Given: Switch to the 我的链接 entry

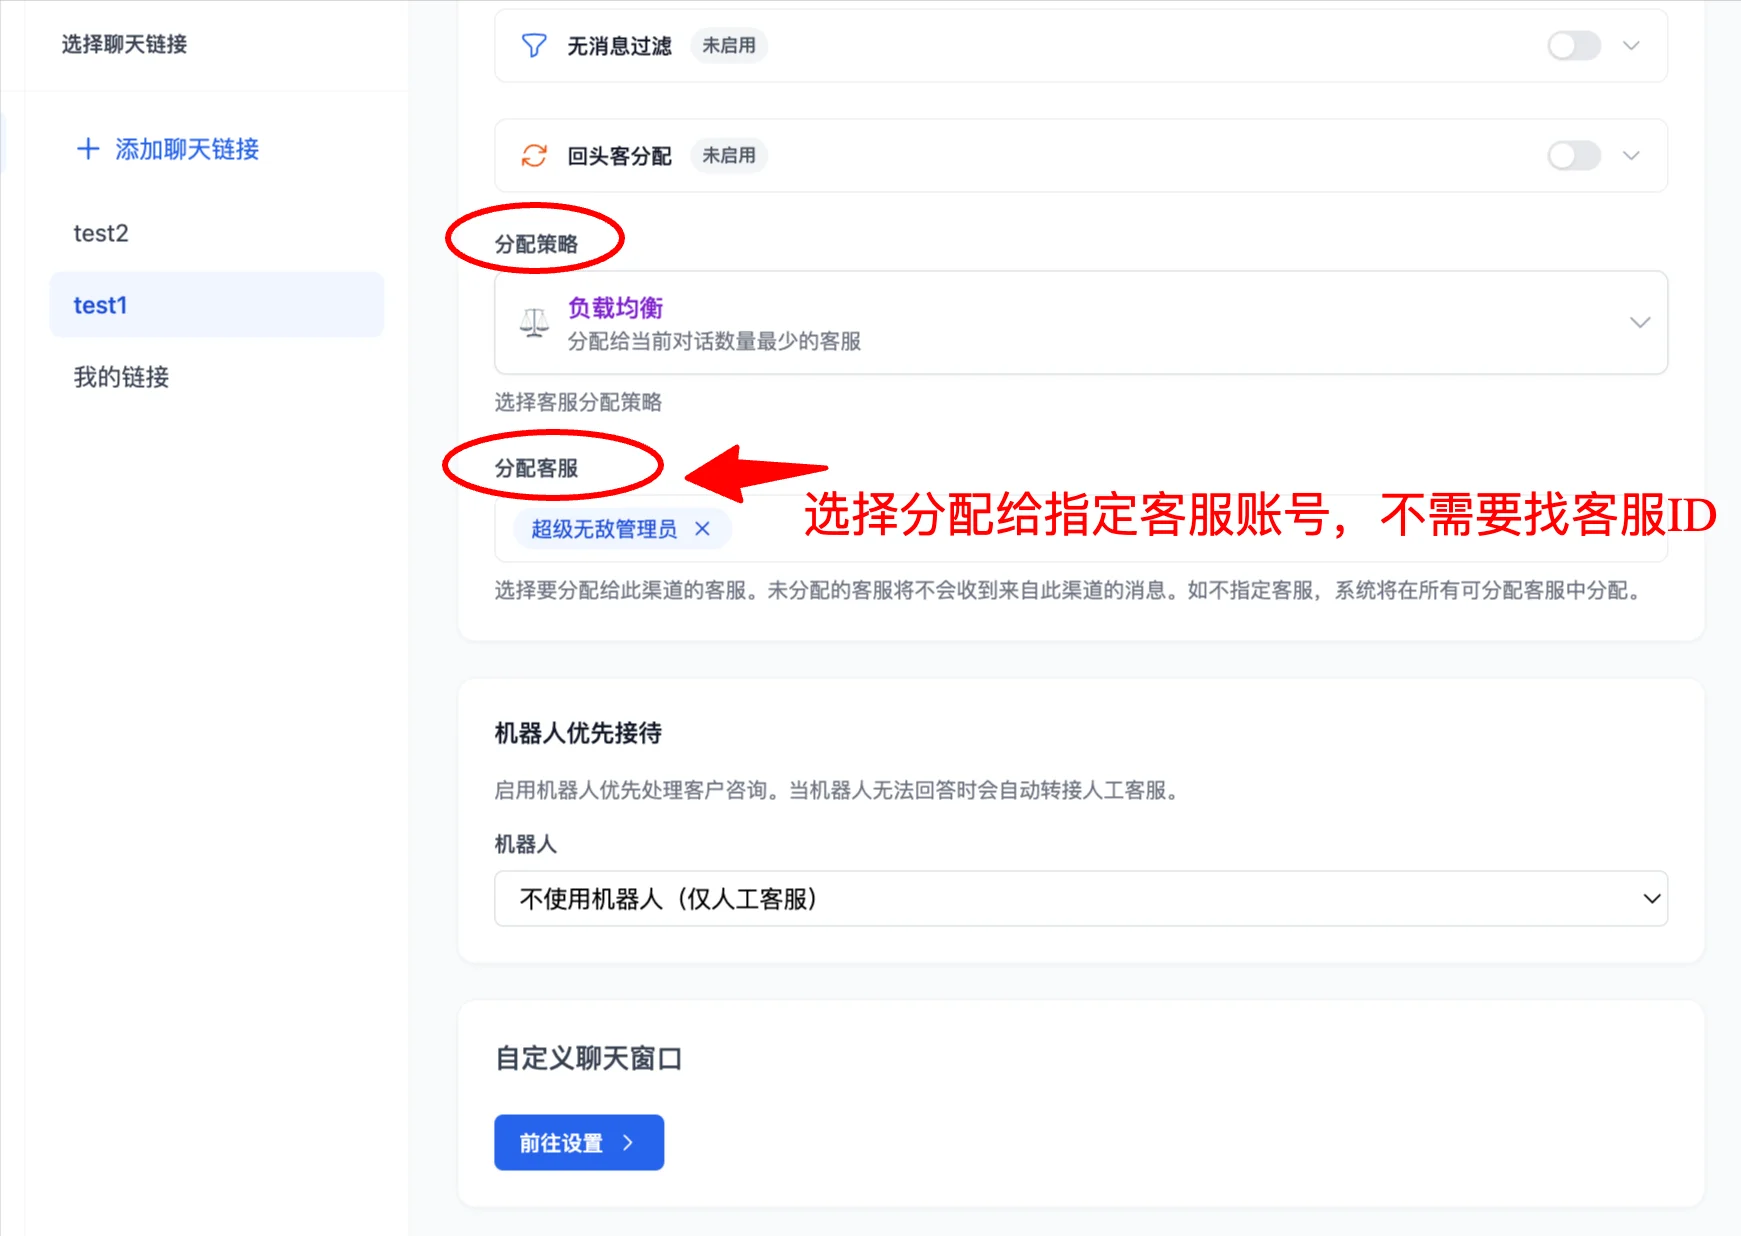Looking at the screenshot, I should tap(122, 377).
